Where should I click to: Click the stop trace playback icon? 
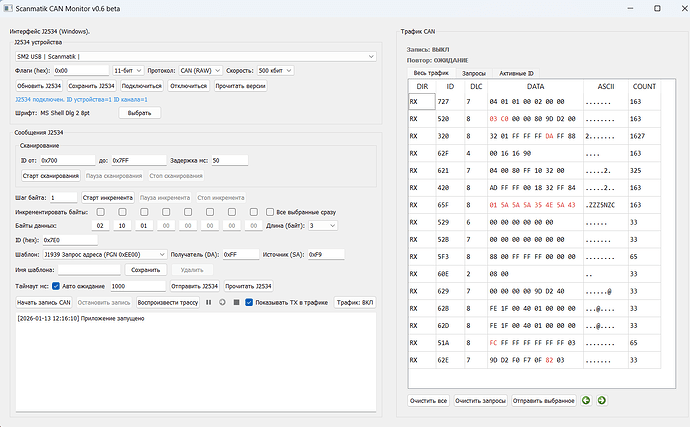(235, 301)
